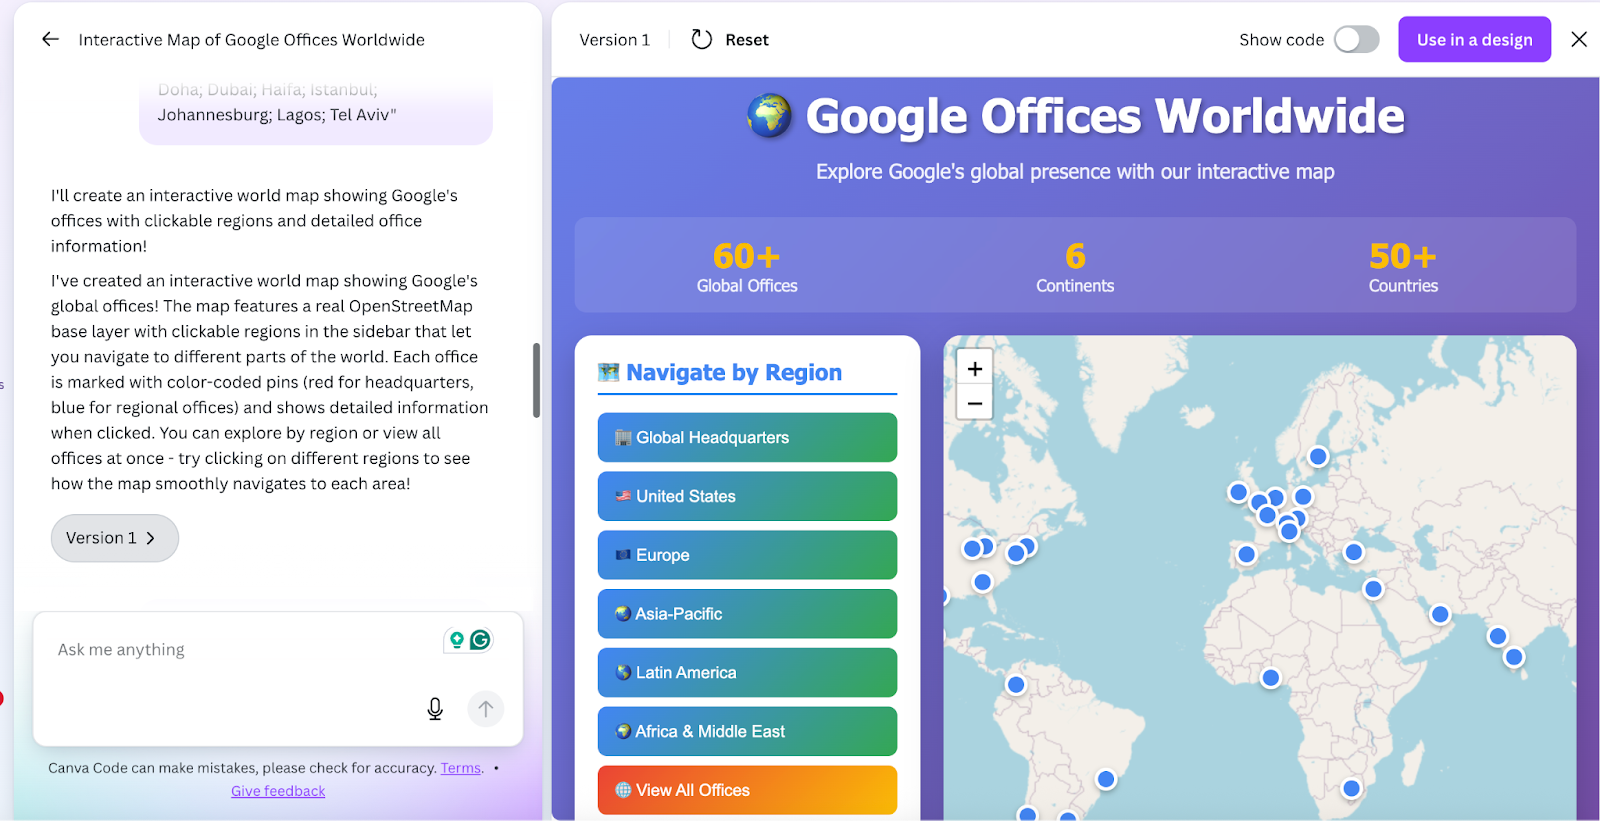
Task: Open the Terms link
Action: tap(461, 768)
